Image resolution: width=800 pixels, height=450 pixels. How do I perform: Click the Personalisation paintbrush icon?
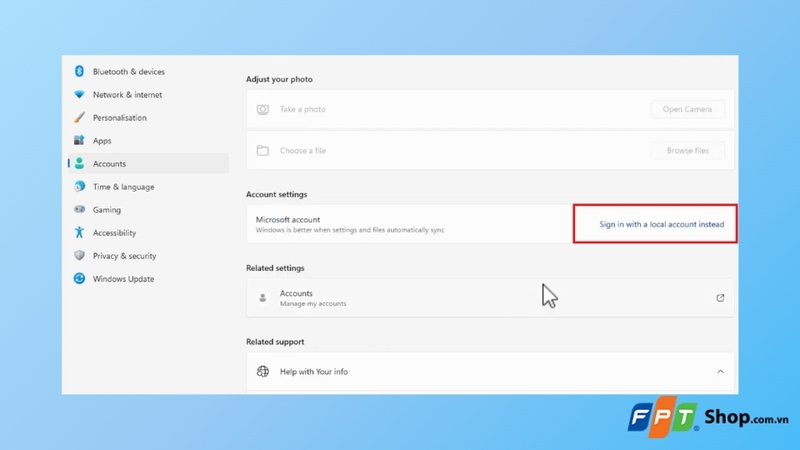79,117
